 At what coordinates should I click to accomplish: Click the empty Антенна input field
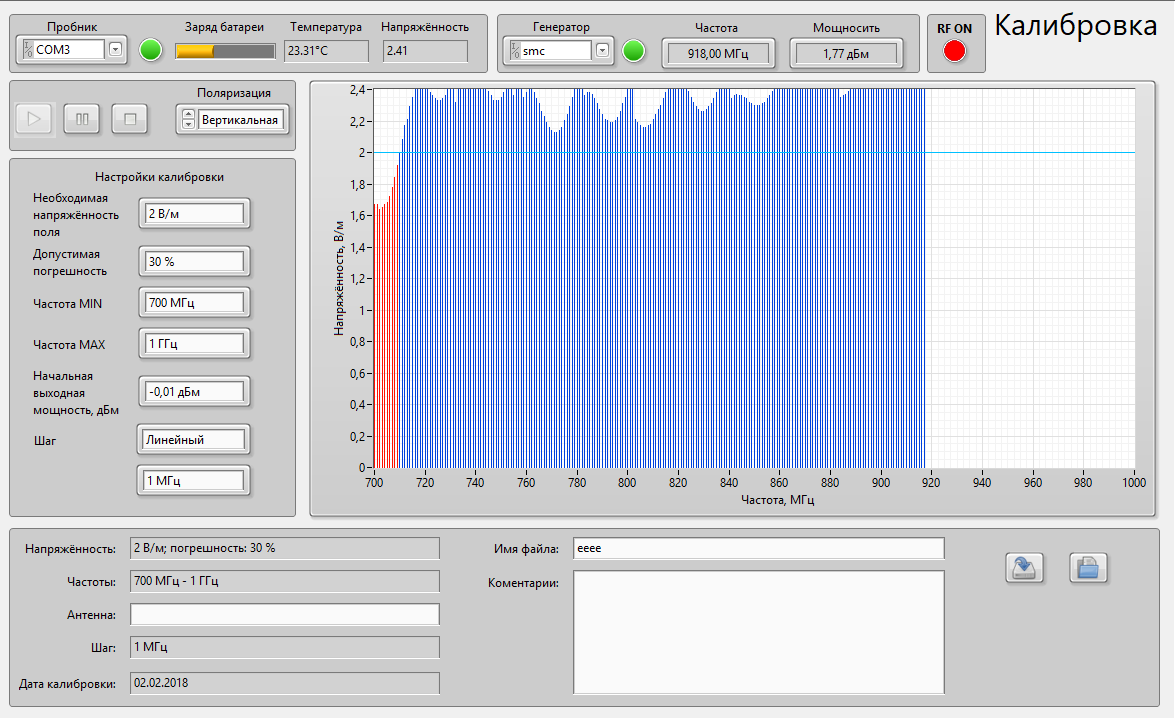[x=284, y=614]
